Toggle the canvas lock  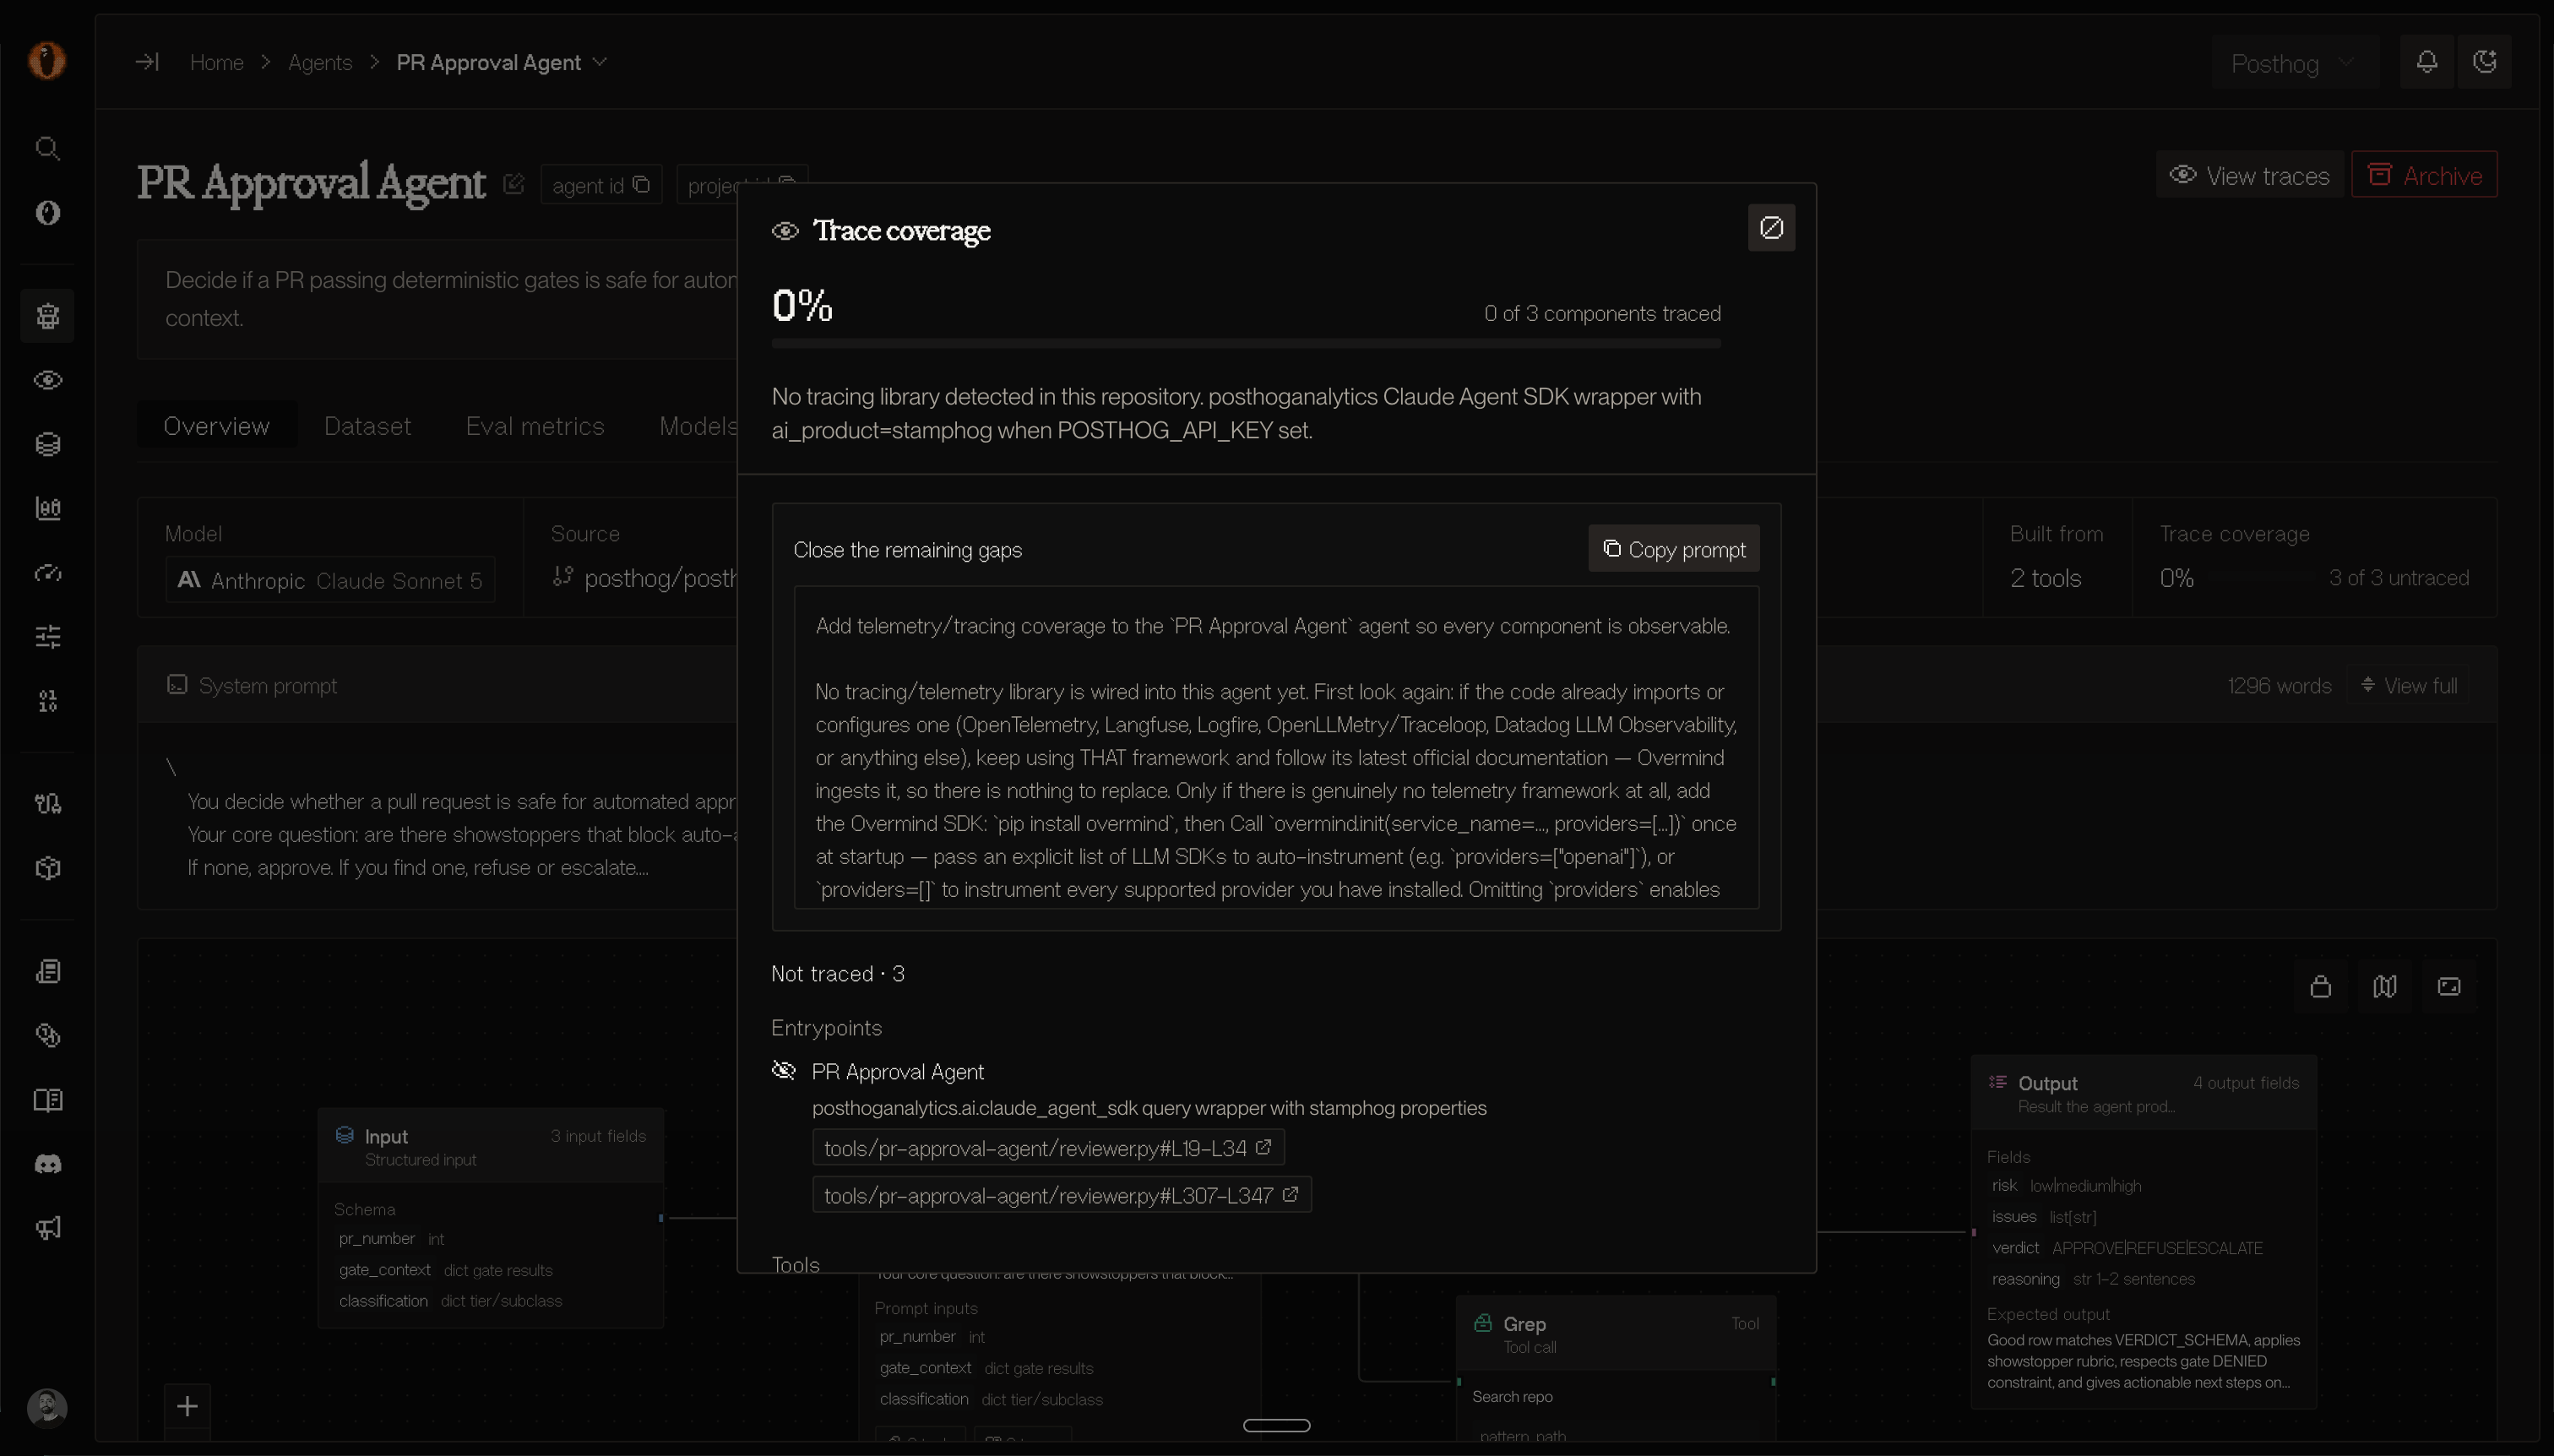(x=2321, y=986)
